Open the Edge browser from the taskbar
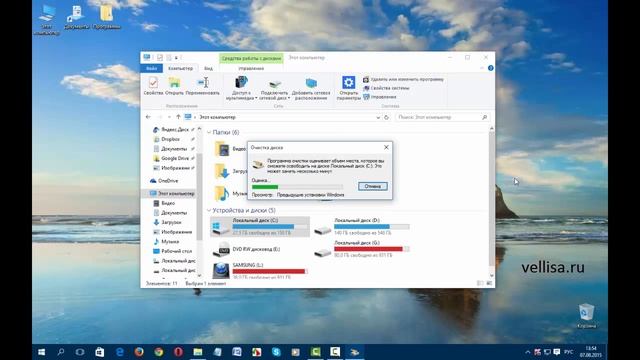This screenshot has width=640, height=360. point(120,352)
